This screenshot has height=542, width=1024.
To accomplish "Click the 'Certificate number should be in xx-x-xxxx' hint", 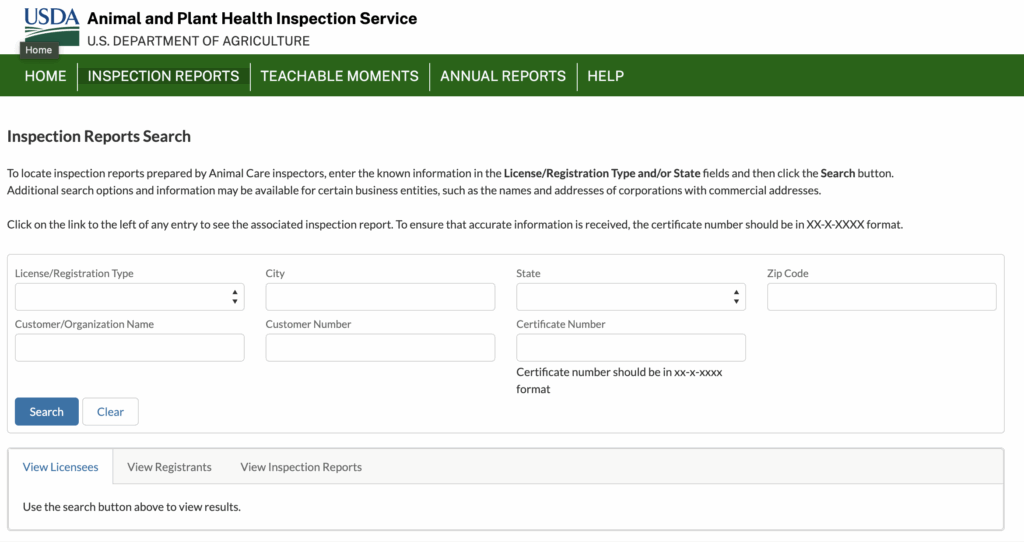I will click(x=619, y=380).
